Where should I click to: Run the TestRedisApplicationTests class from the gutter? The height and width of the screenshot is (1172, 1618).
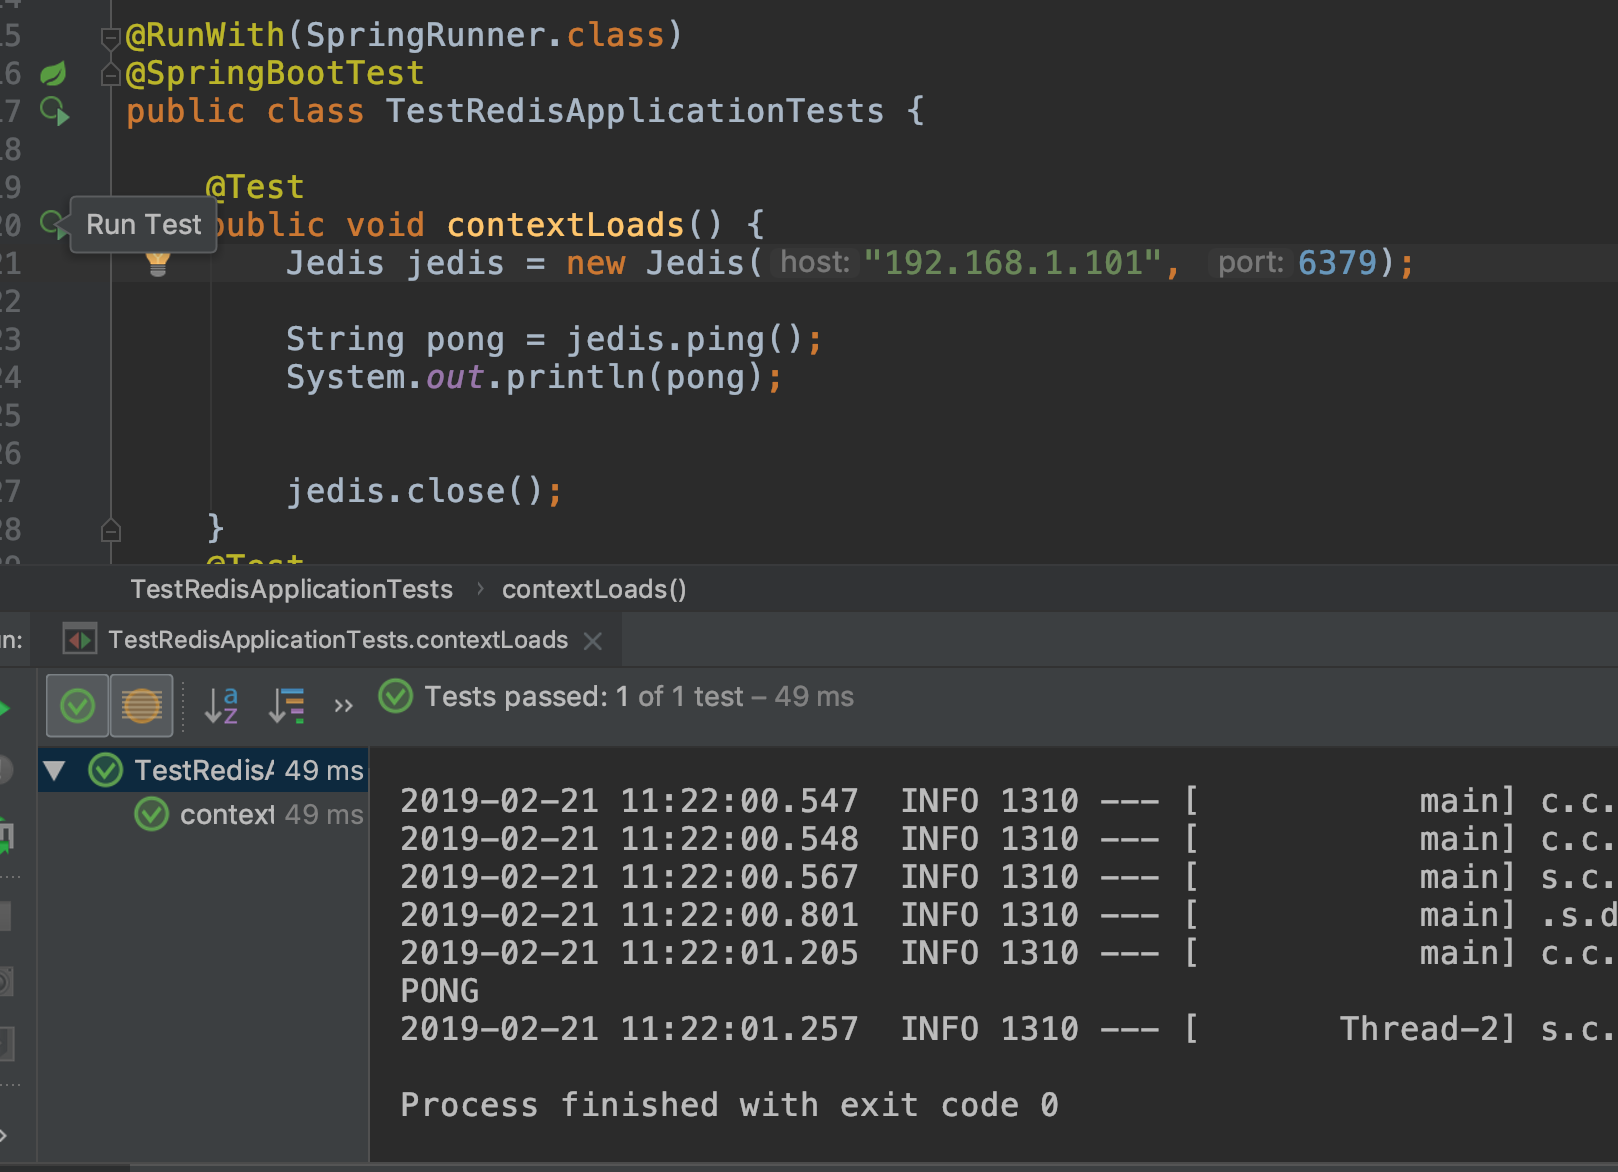pos(54,111)
